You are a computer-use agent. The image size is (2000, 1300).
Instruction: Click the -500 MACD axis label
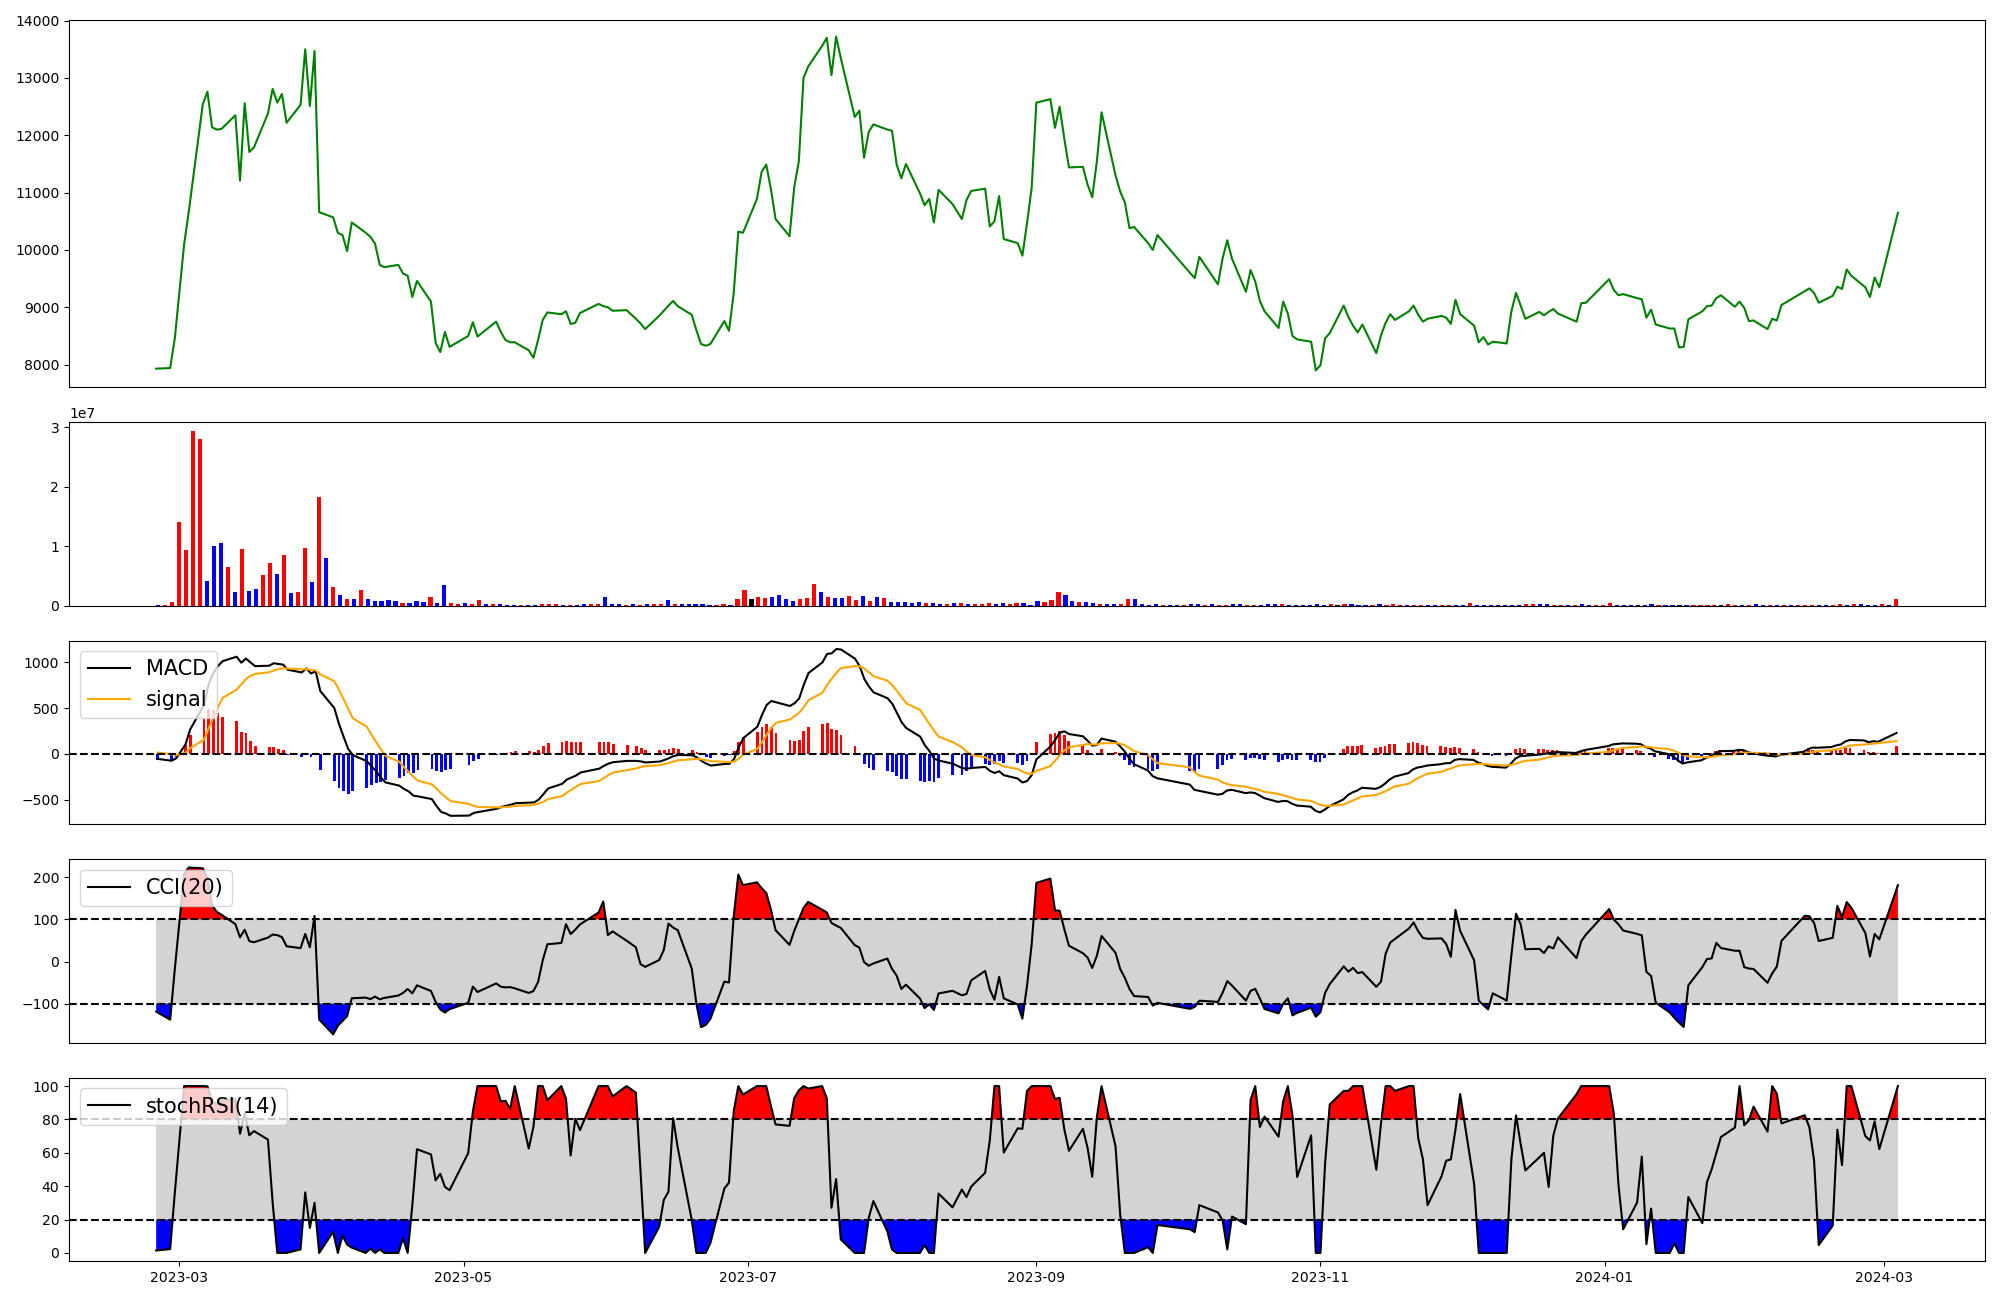[x=42, y=800]
